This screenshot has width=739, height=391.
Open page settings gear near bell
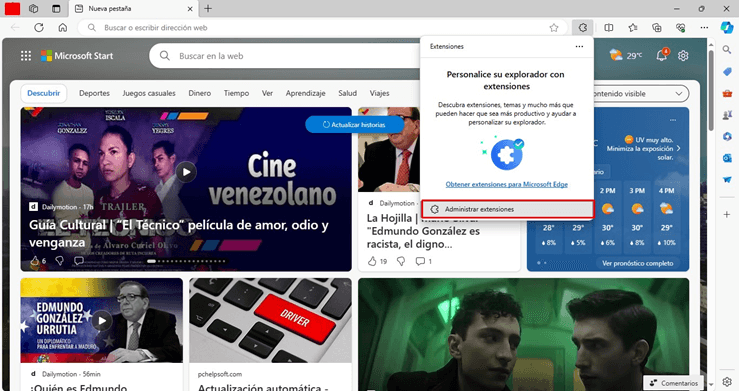(x=683, y=56)
